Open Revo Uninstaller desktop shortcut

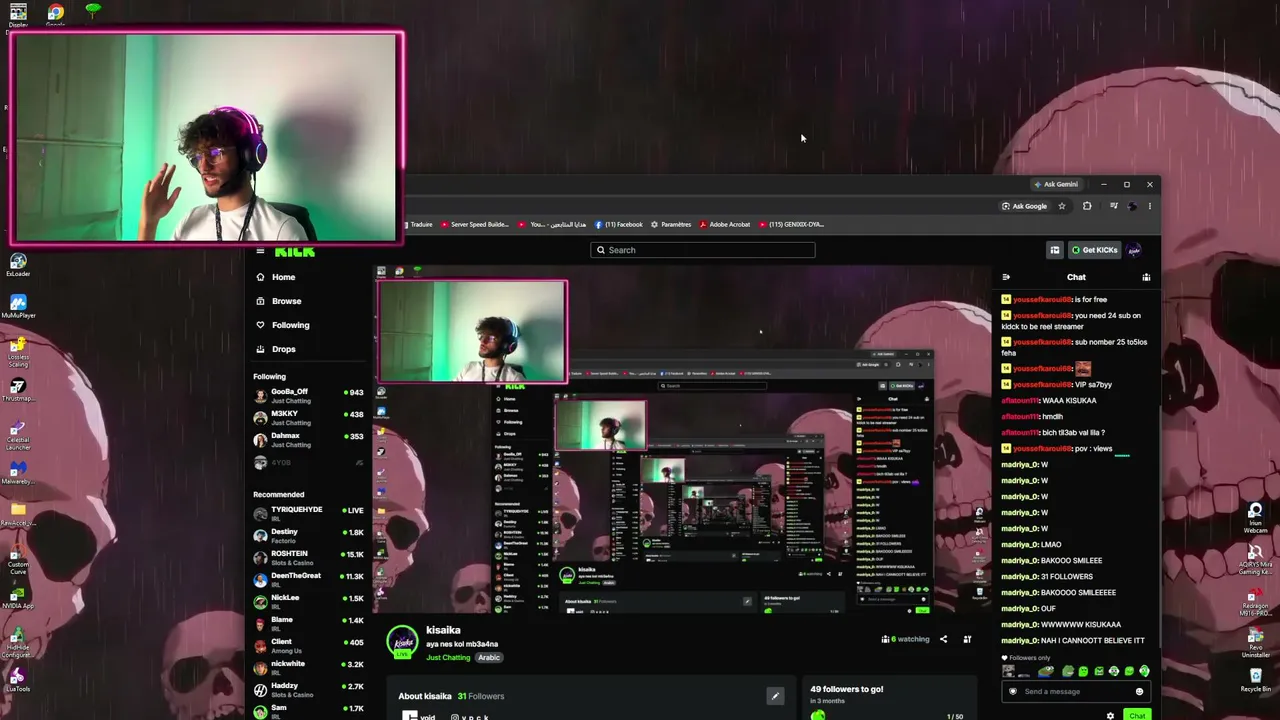click(x=1256, y=640)
